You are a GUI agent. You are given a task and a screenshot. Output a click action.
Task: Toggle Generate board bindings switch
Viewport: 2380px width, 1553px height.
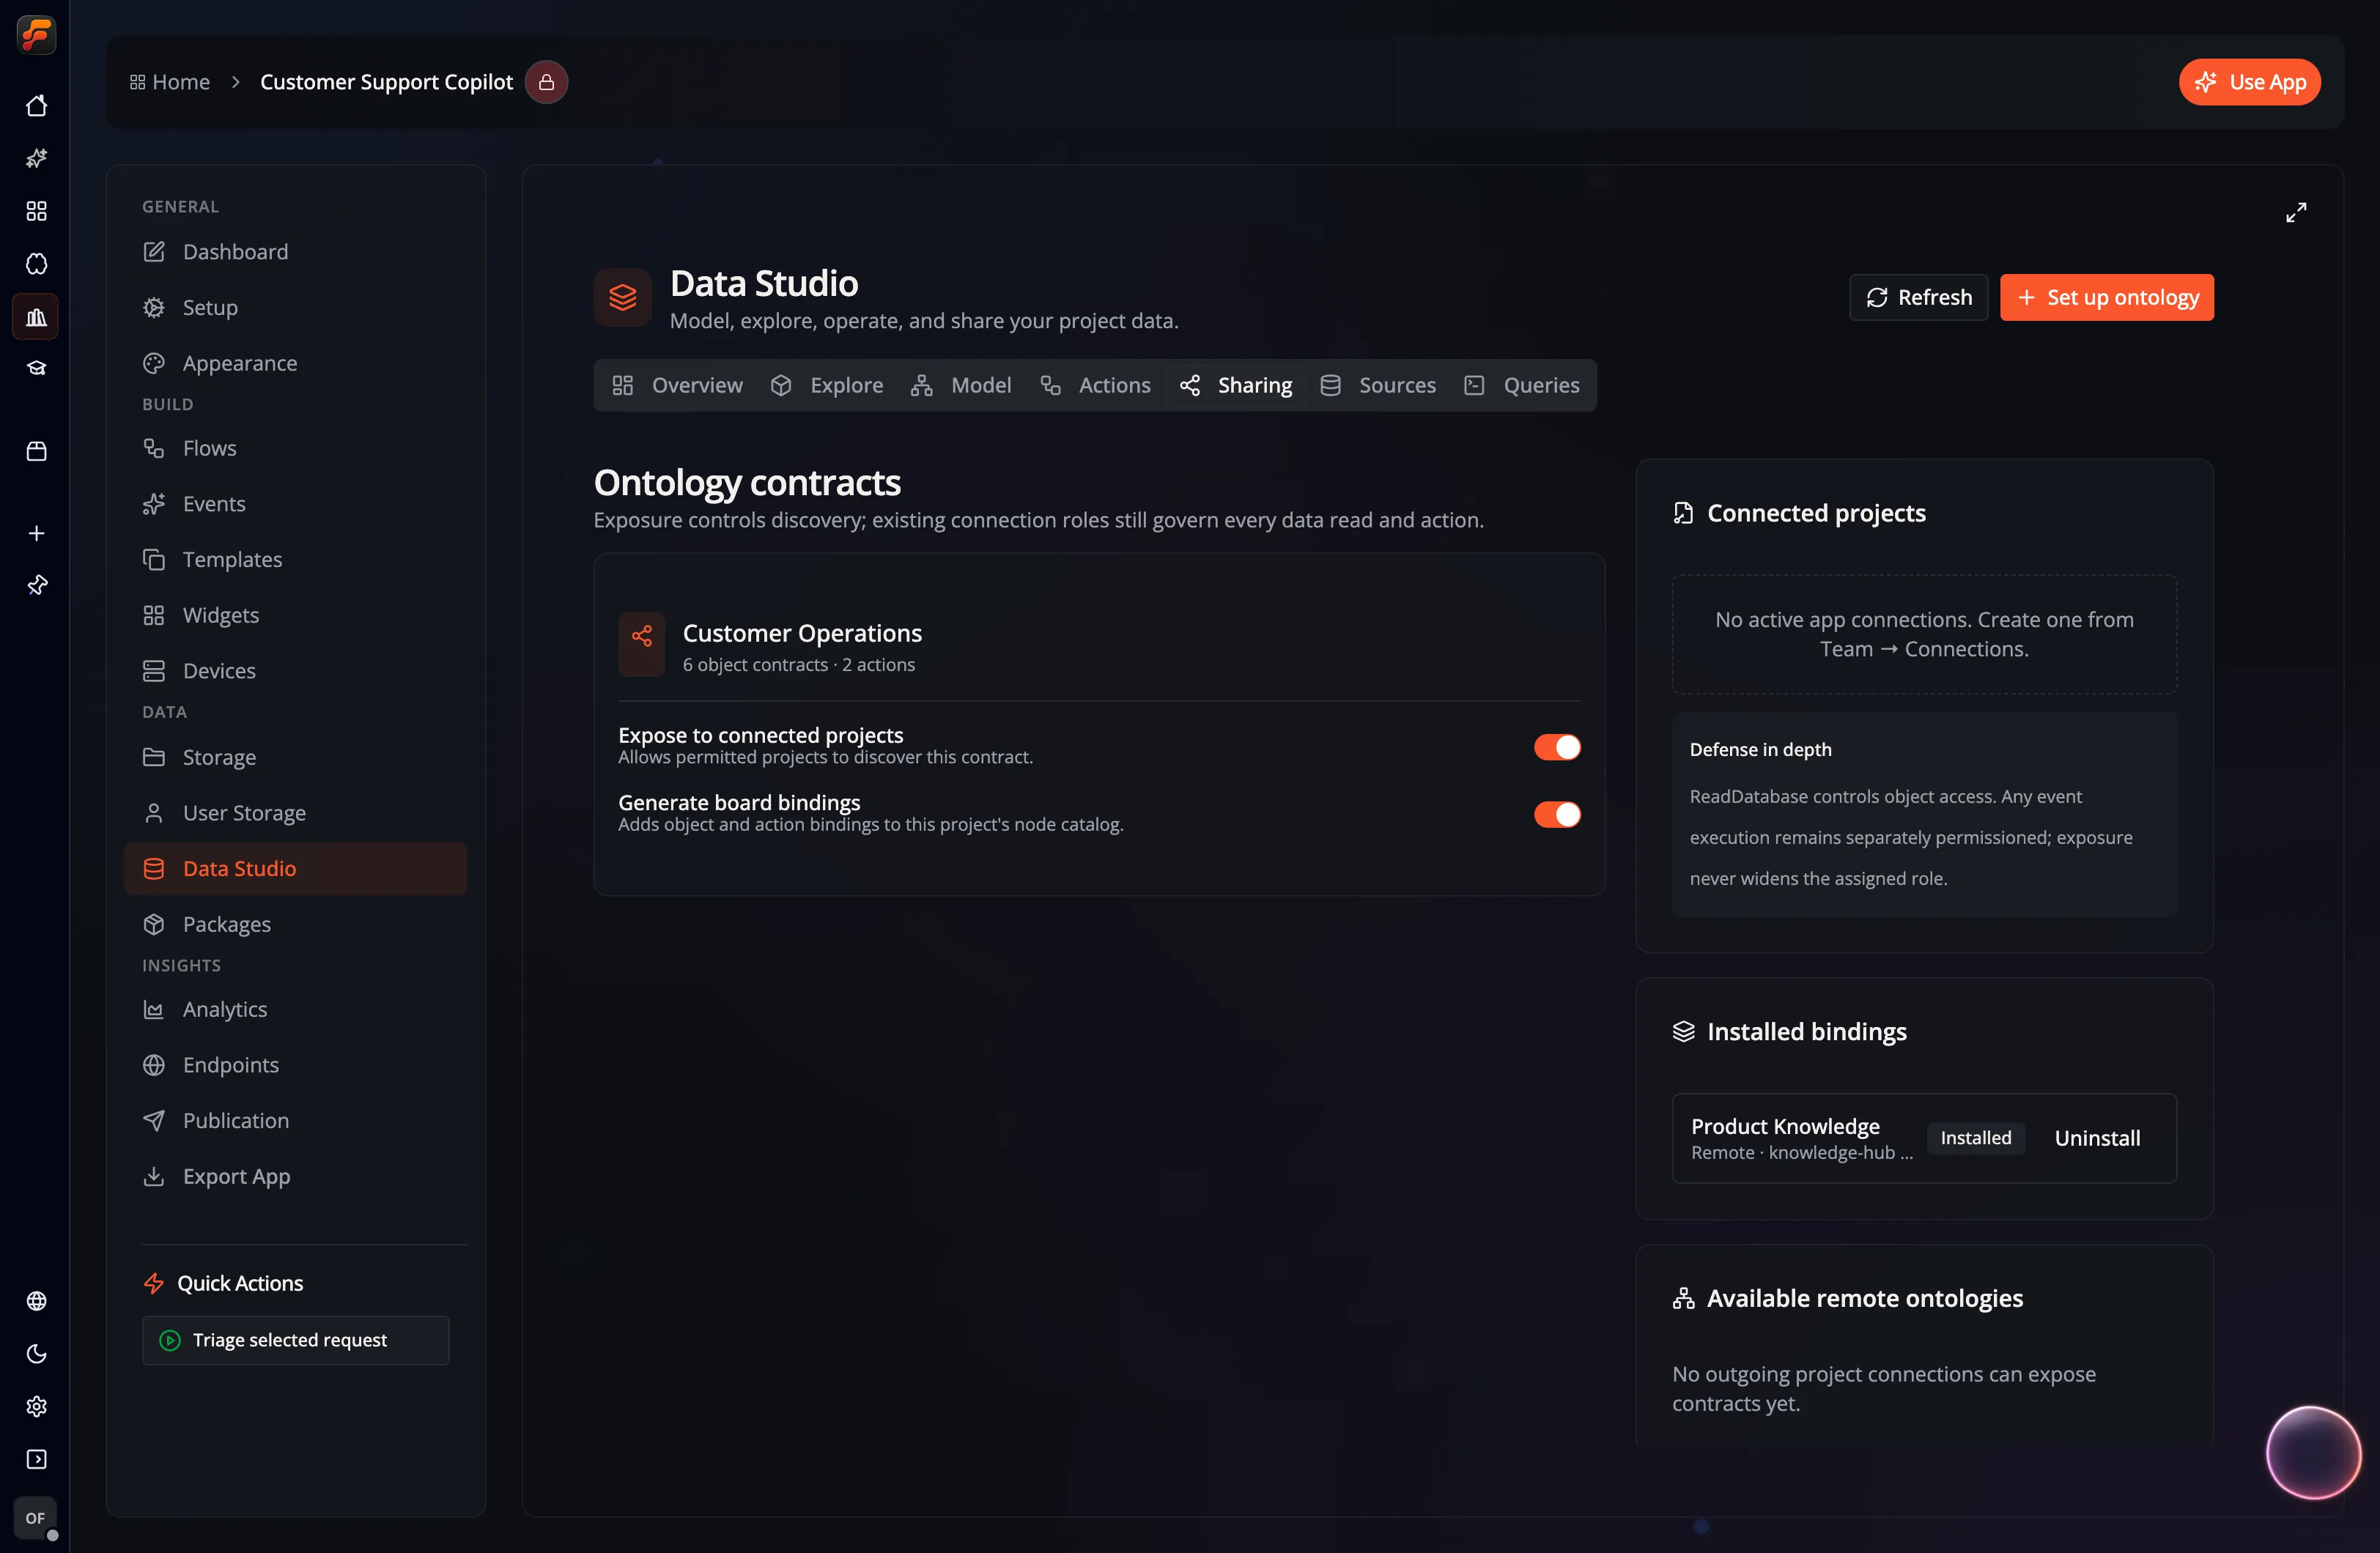point(1557,814)
